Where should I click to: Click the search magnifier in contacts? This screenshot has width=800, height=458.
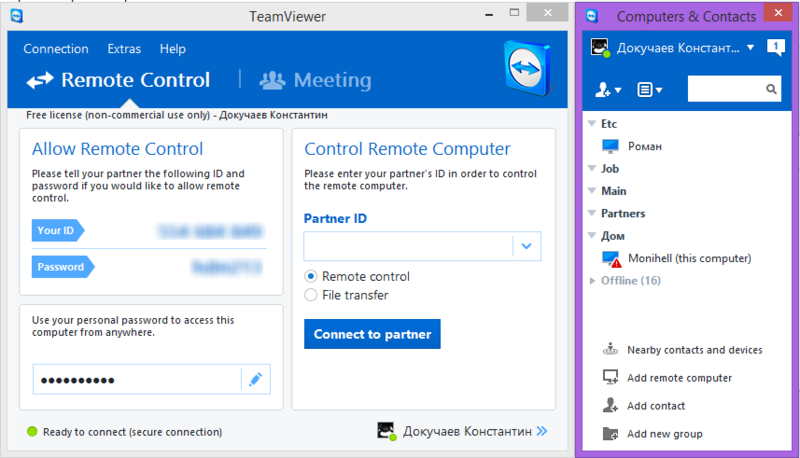(x=771, y=89)
